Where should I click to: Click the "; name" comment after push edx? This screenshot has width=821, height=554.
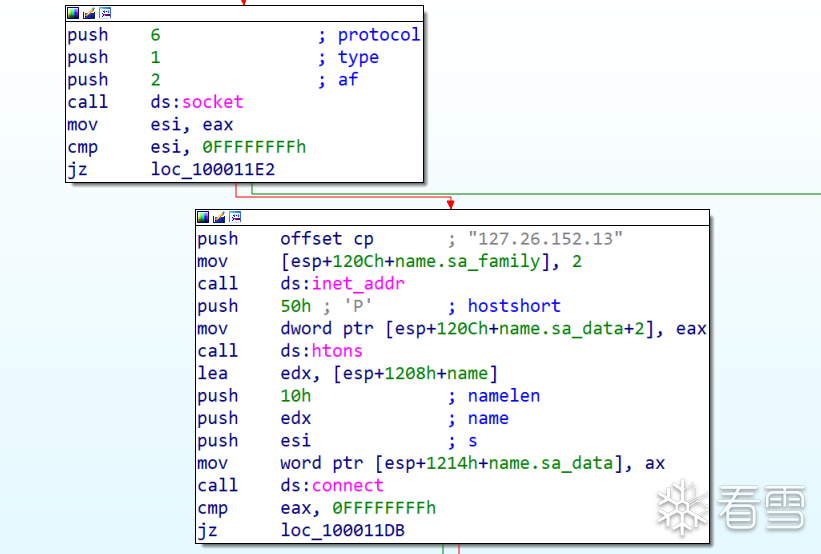pos(478,418)
